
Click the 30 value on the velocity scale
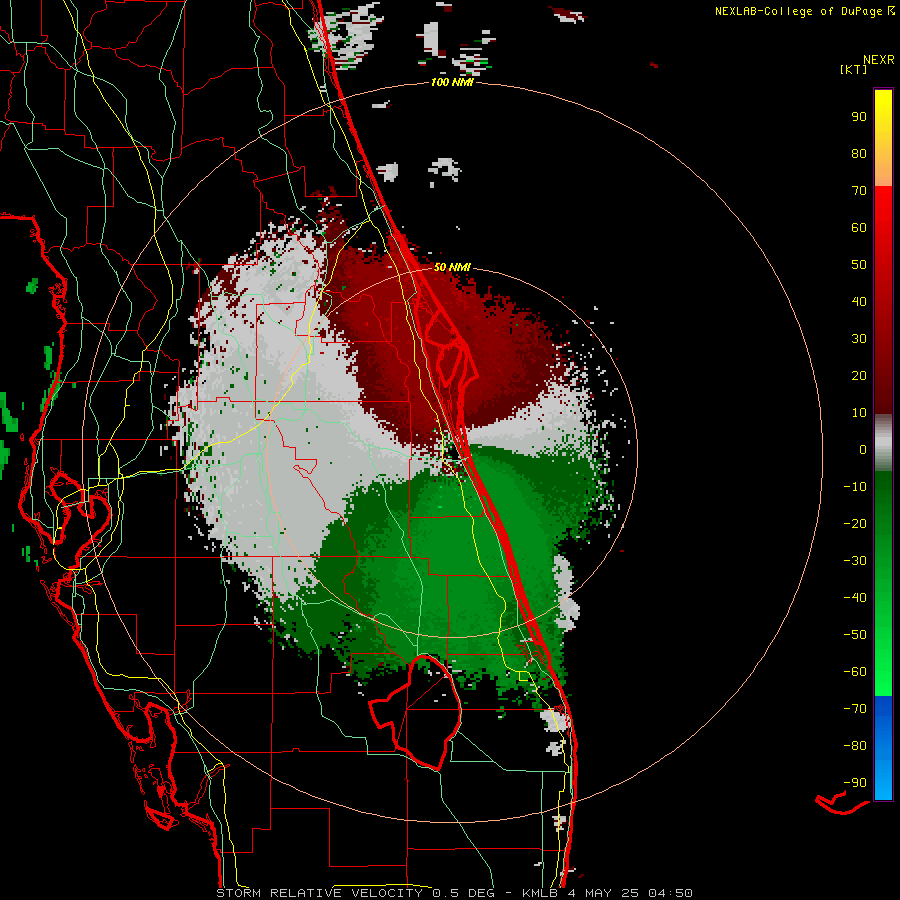(859, 339)
